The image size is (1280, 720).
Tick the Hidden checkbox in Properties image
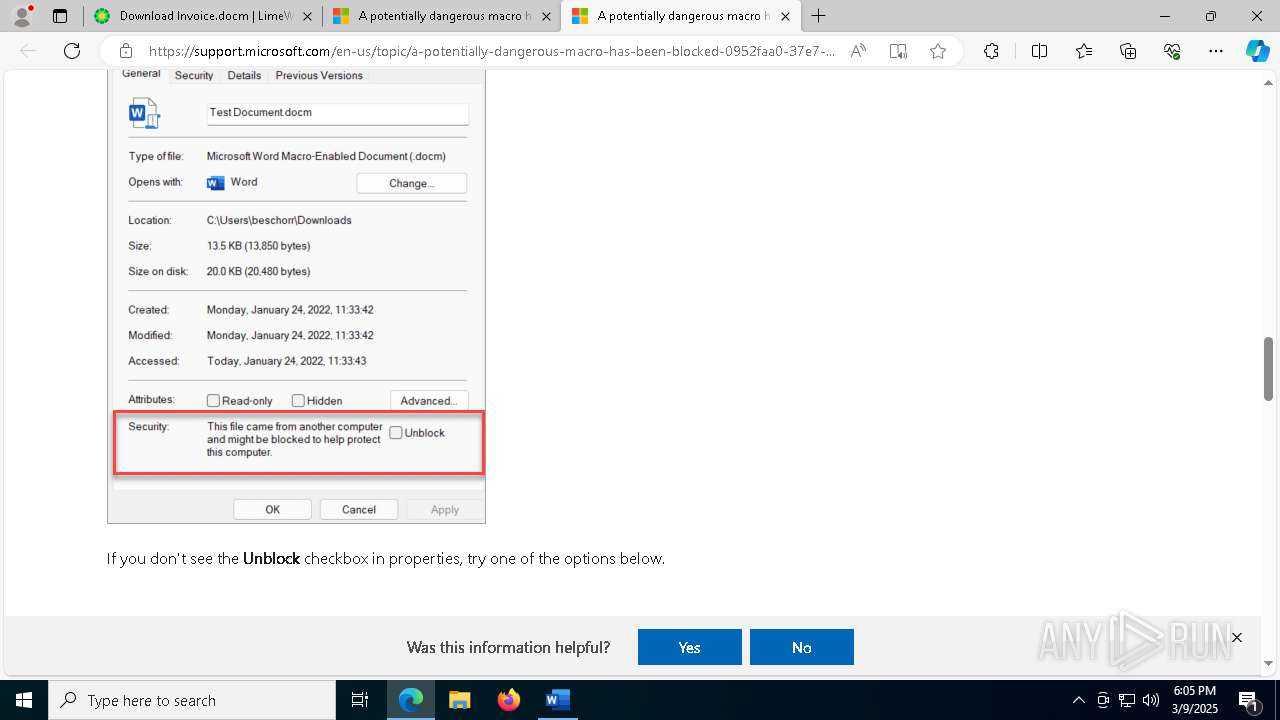(x=298, y=401)
